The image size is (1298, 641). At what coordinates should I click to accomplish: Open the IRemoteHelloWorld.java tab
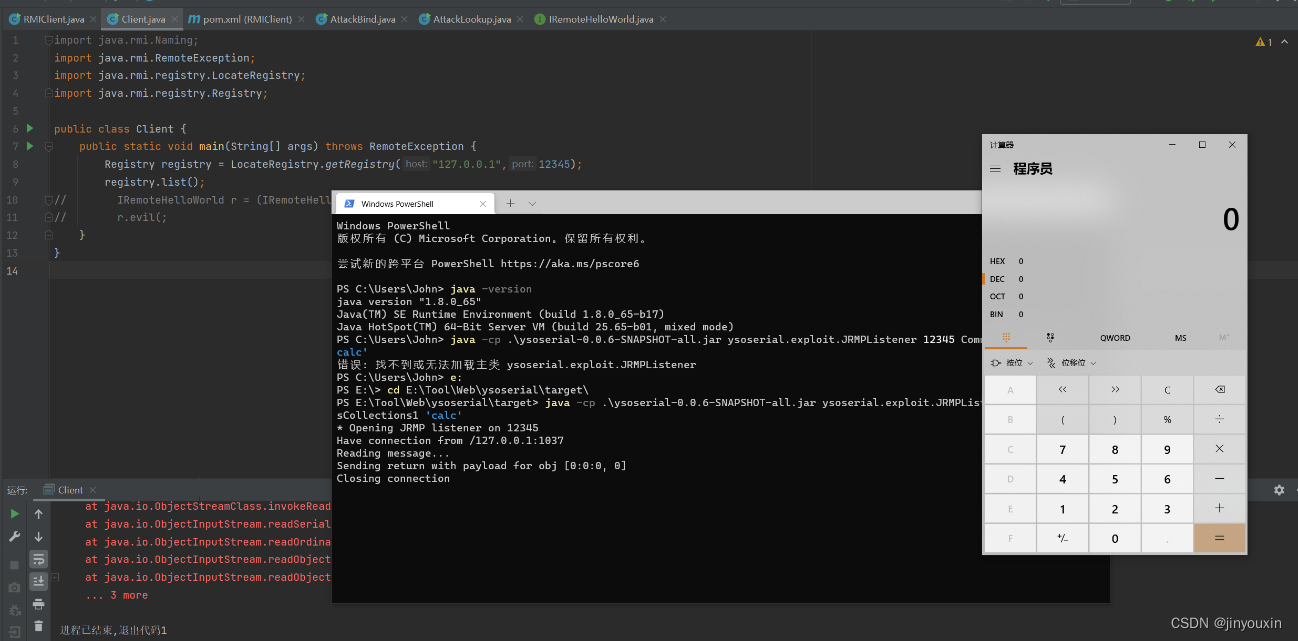click(x=601, y=19)
